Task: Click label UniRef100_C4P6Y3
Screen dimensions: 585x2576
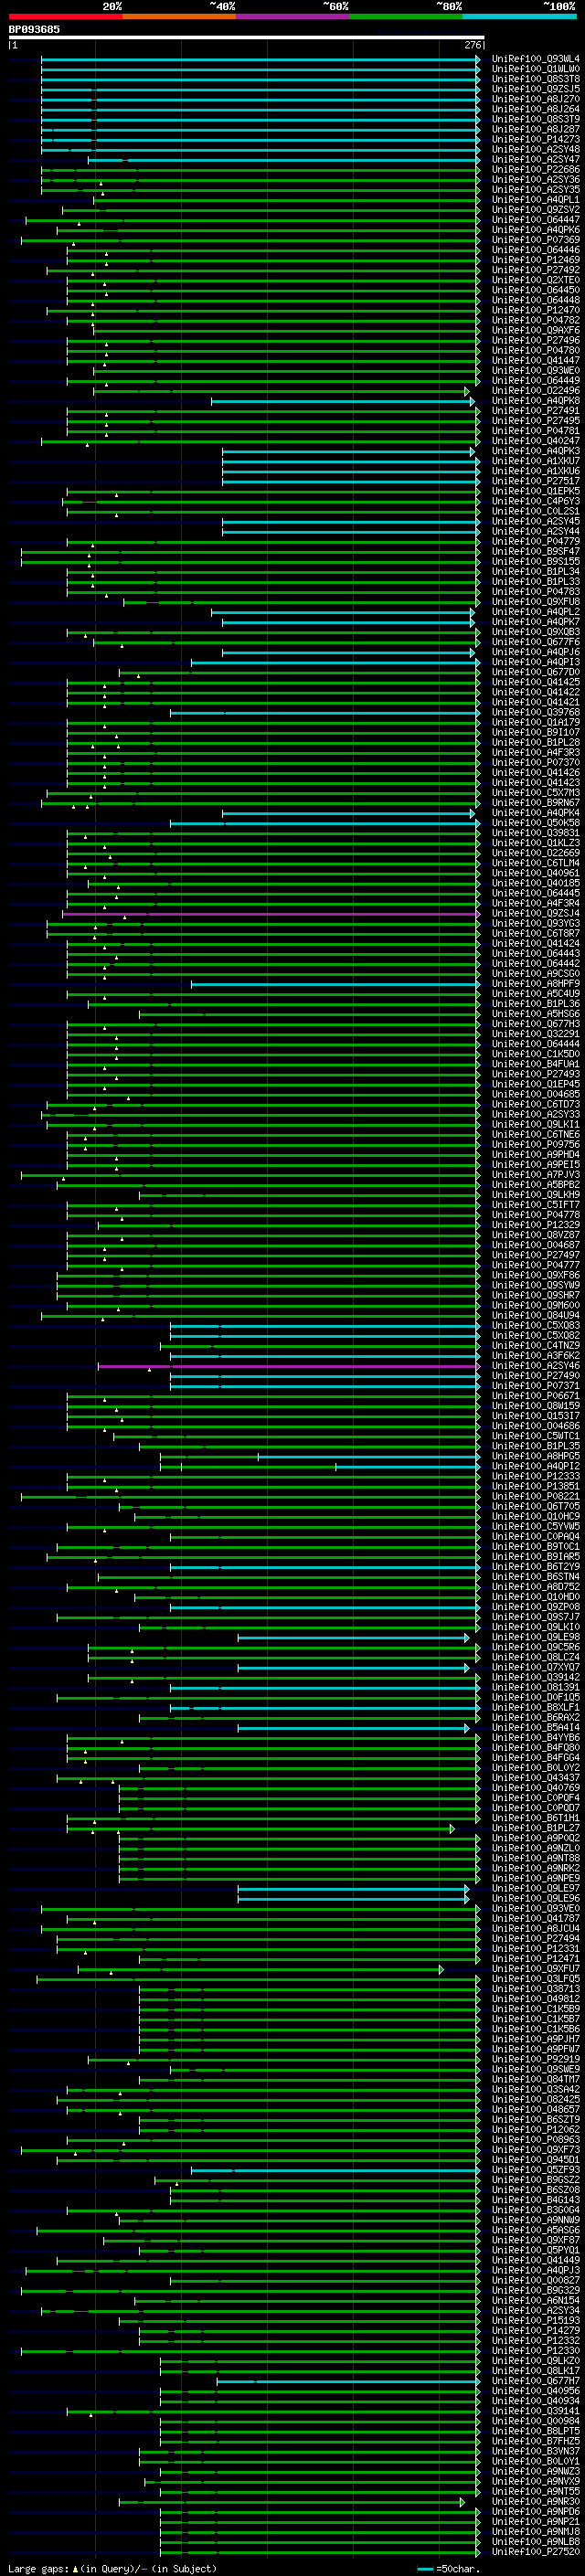Action: pyautogui.click(x=536, y=501)
